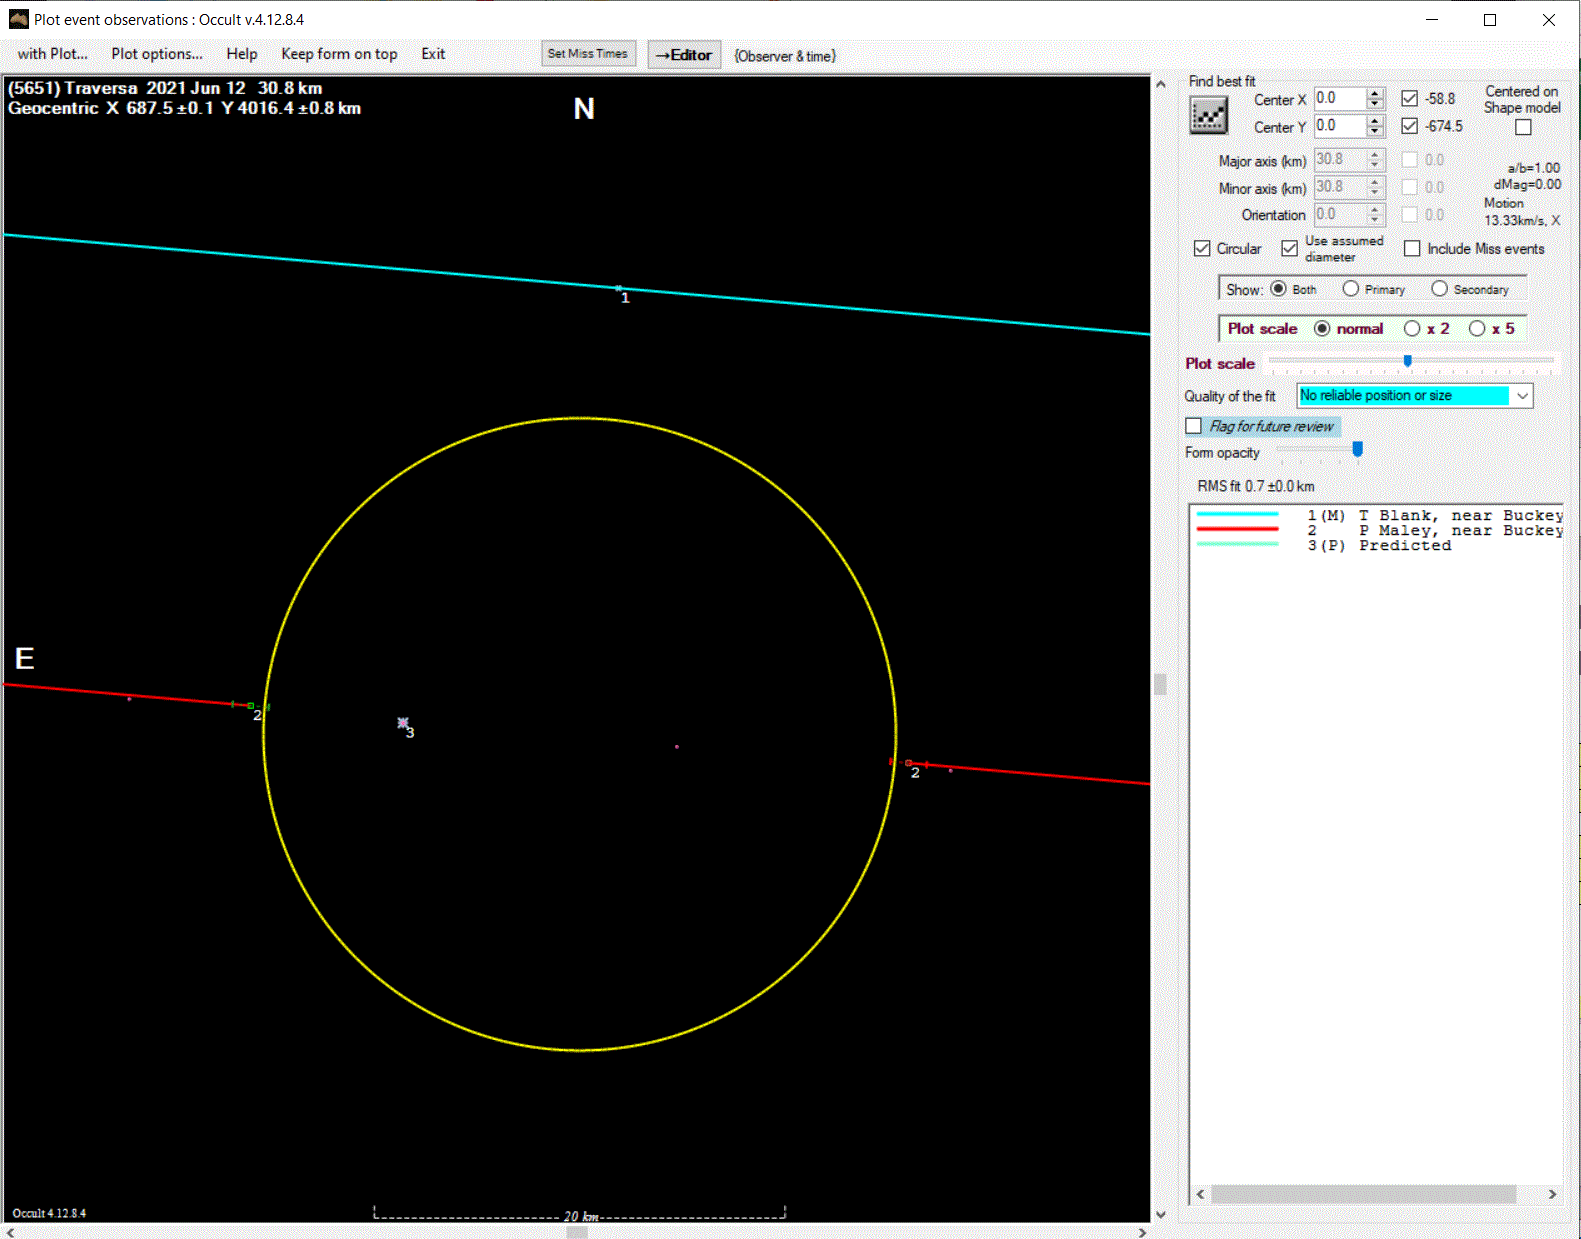
Task: Uncheck the Center X fit checkbox (-58.8)
Action: 1409,98
